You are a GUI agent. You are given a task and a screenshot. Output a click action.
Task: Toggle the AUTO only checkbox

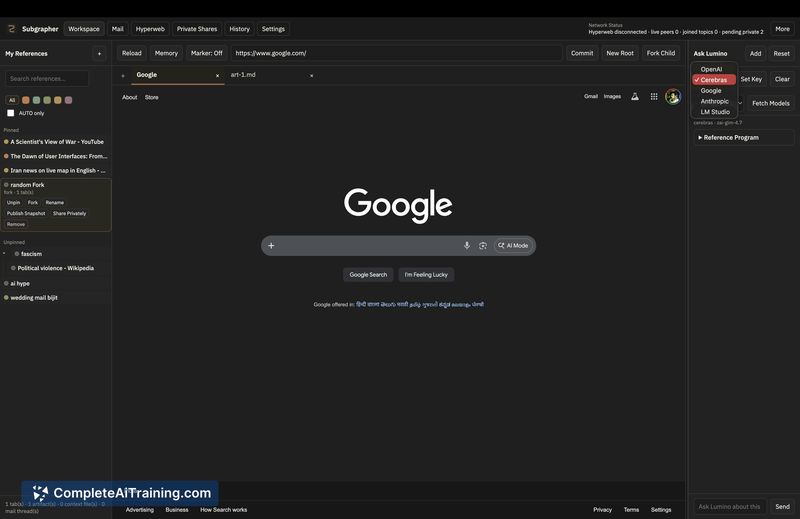coord(11,113)
